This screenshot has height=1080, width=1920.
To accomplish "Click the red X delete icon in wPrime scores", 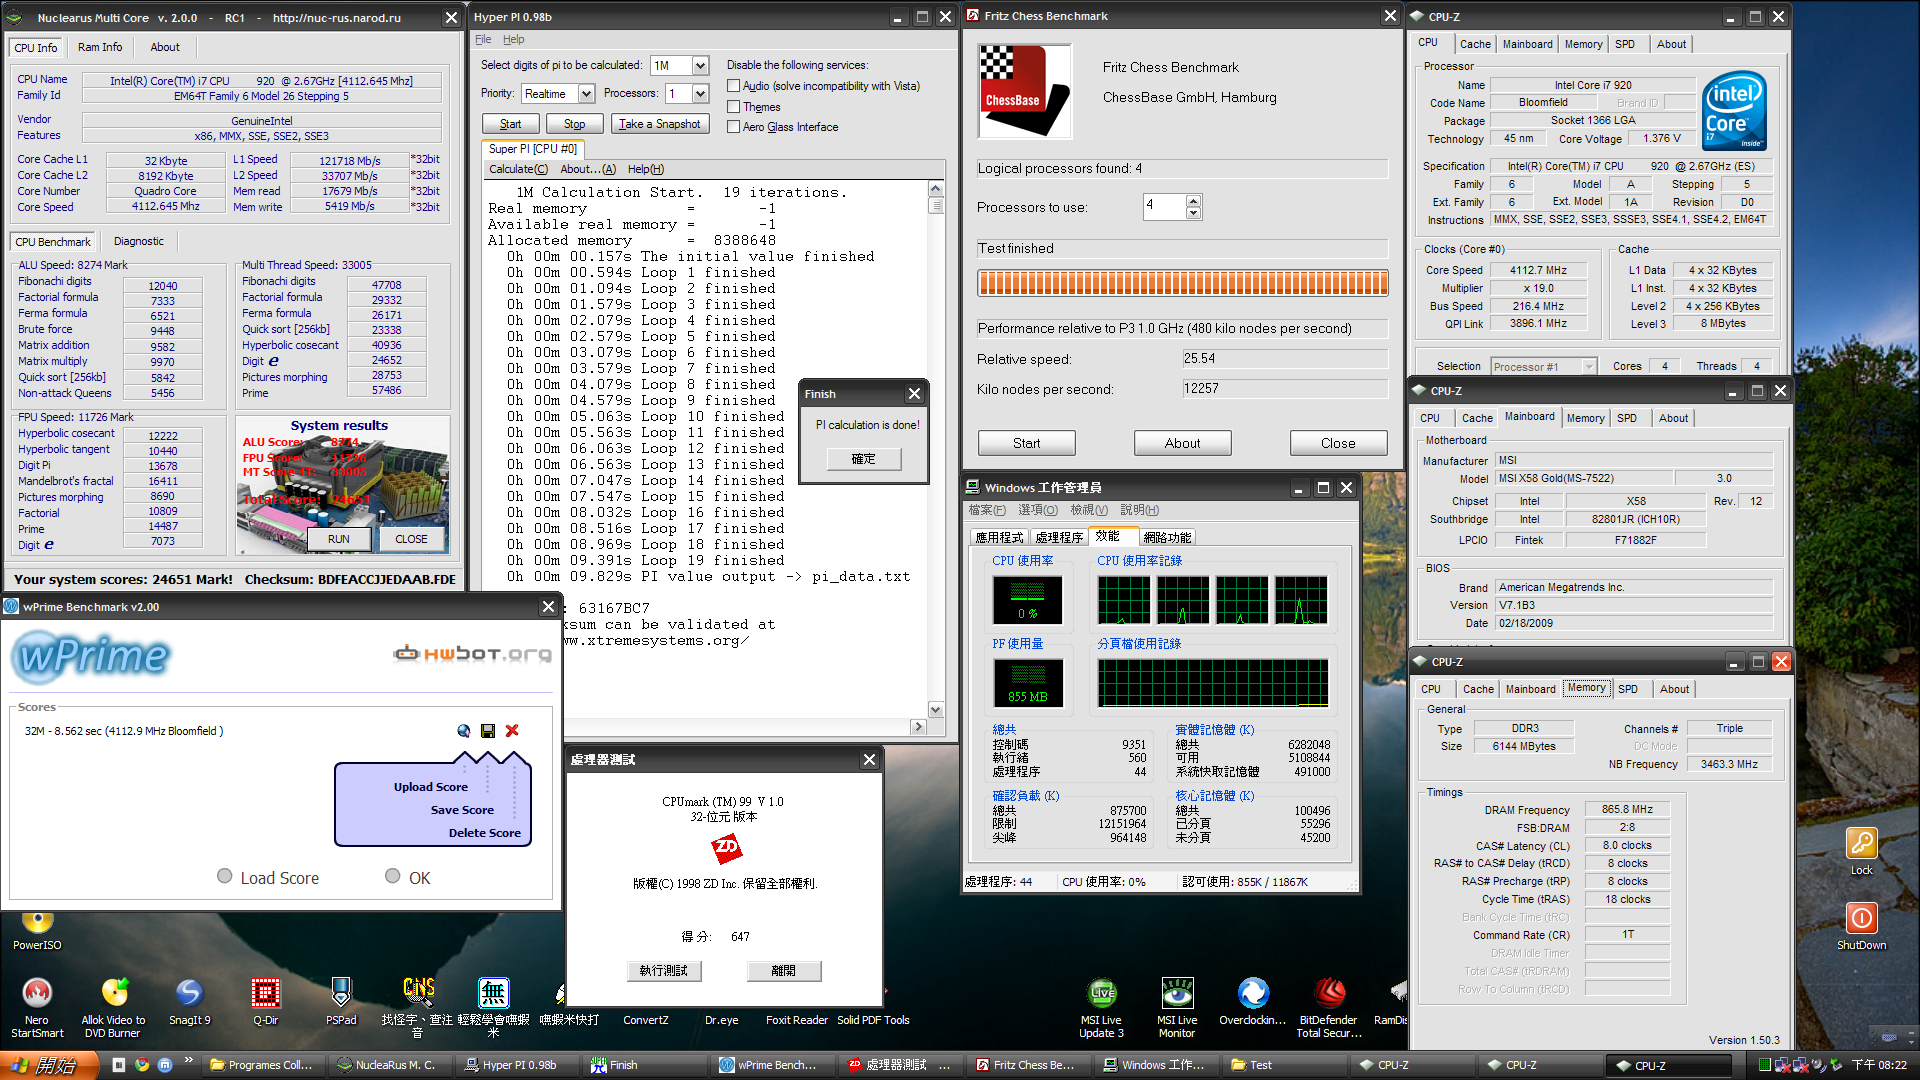I will click(512, 731).
